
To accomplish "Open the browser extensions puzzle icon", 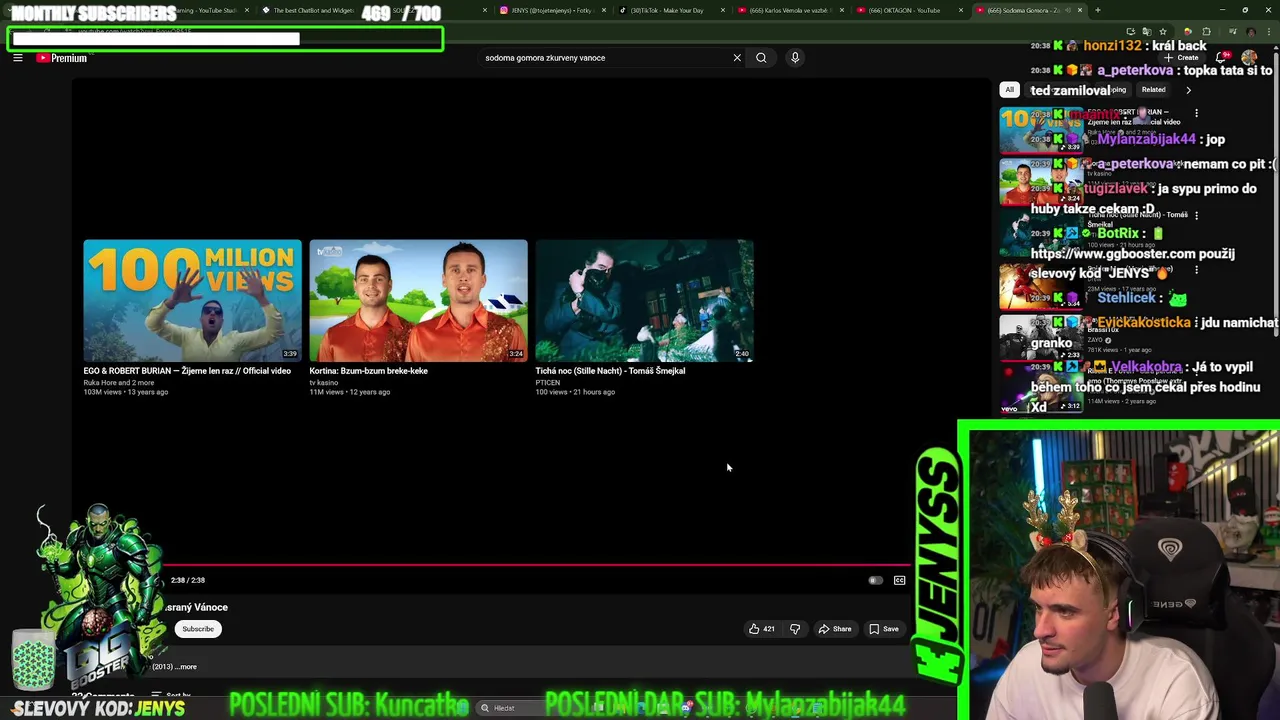I will pos(1207,32).
